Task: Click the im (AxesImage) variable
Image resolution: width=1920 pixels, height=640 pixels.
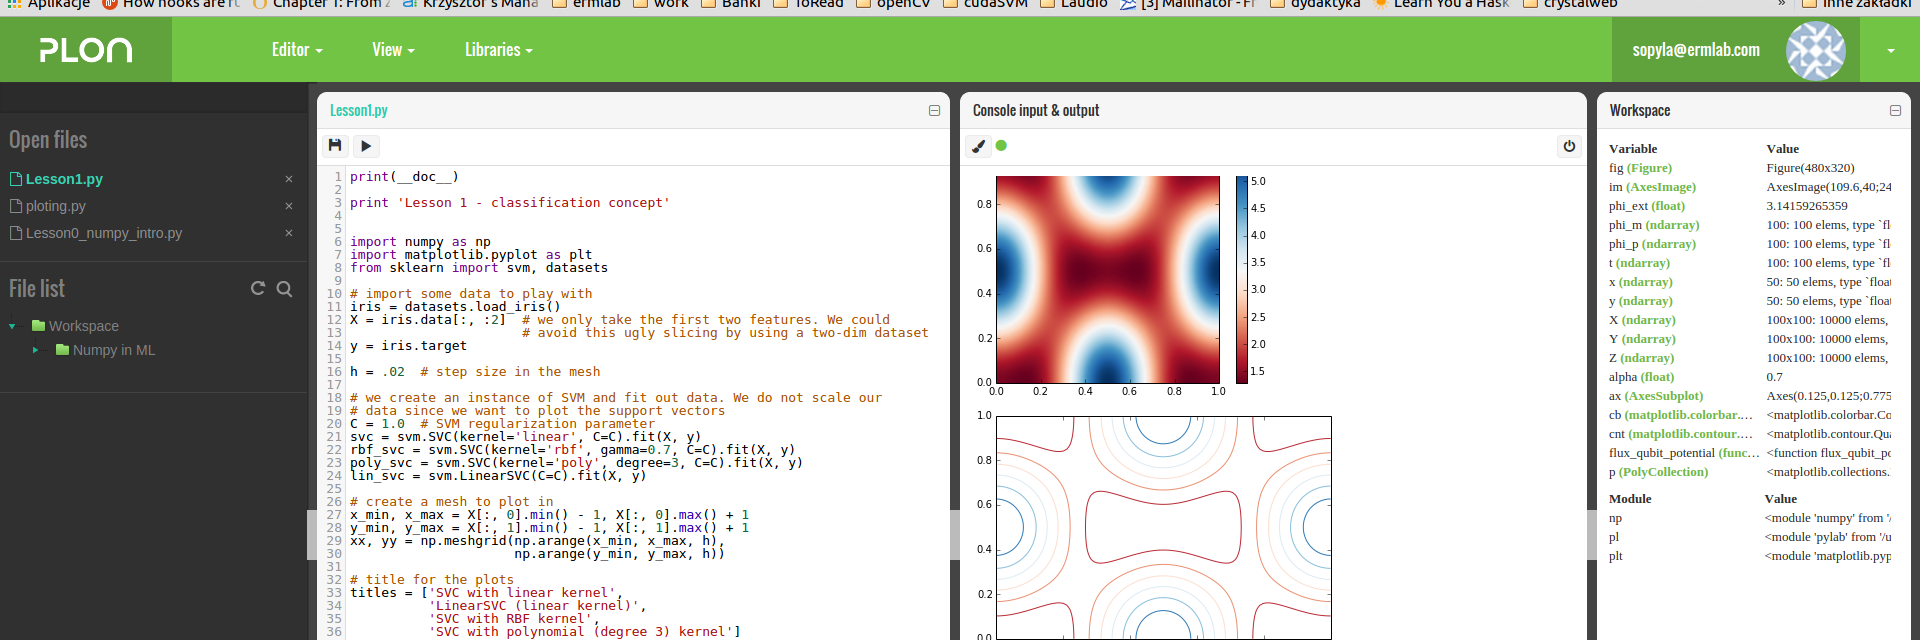Action: pyautogui.click(x=1652, y=187)
